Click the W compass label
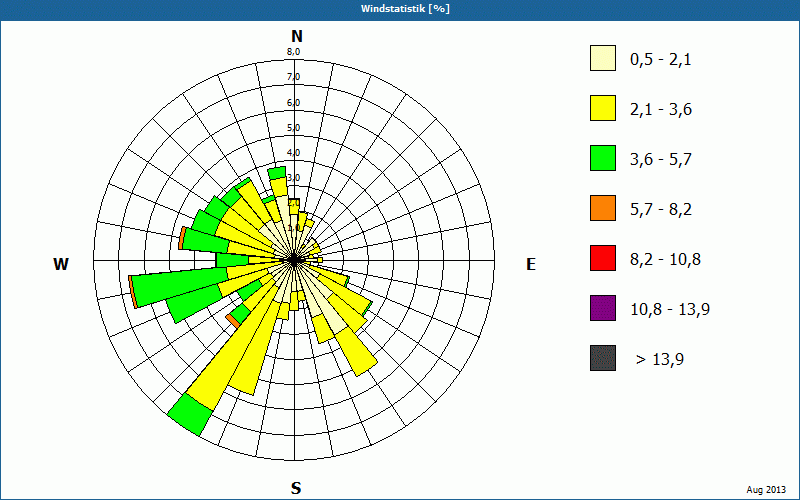The width and height of the screenshot is (800, 500). 61,264
